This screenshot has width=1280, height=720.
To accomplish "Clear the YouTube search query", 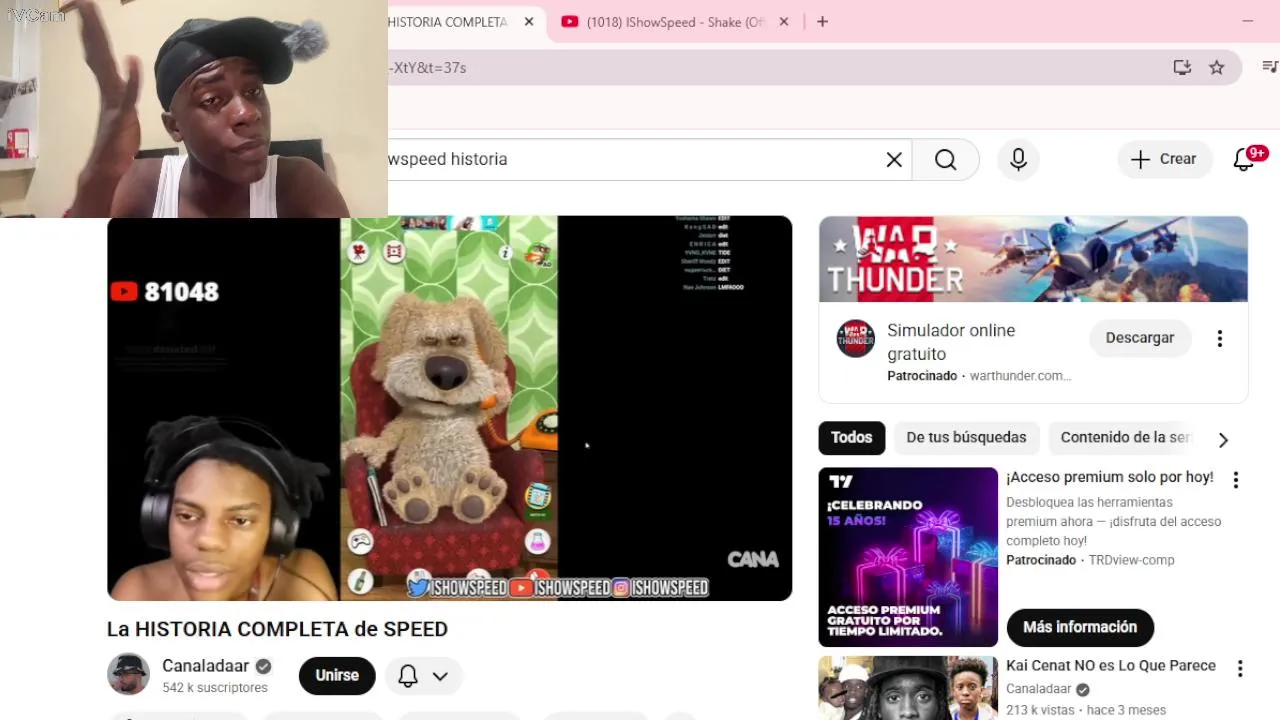I will pos(894,160).
